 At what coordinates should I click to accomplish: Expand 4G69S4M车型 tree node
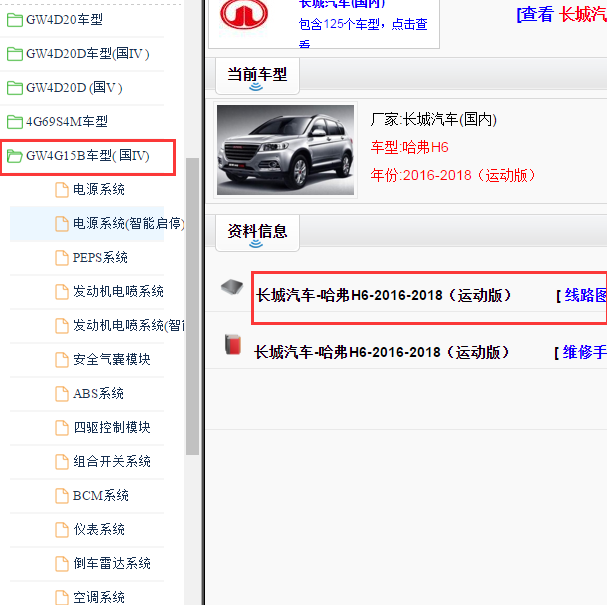click(x=67, y=122)
